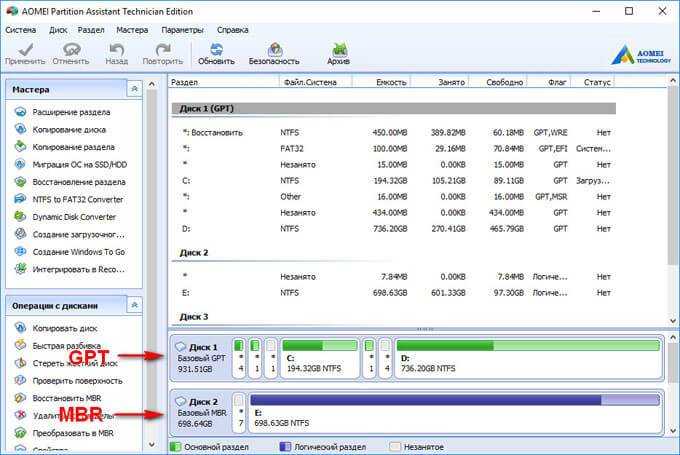Sort by the Статус column header
Screen dimensions: 680x455
click(592, 82)
